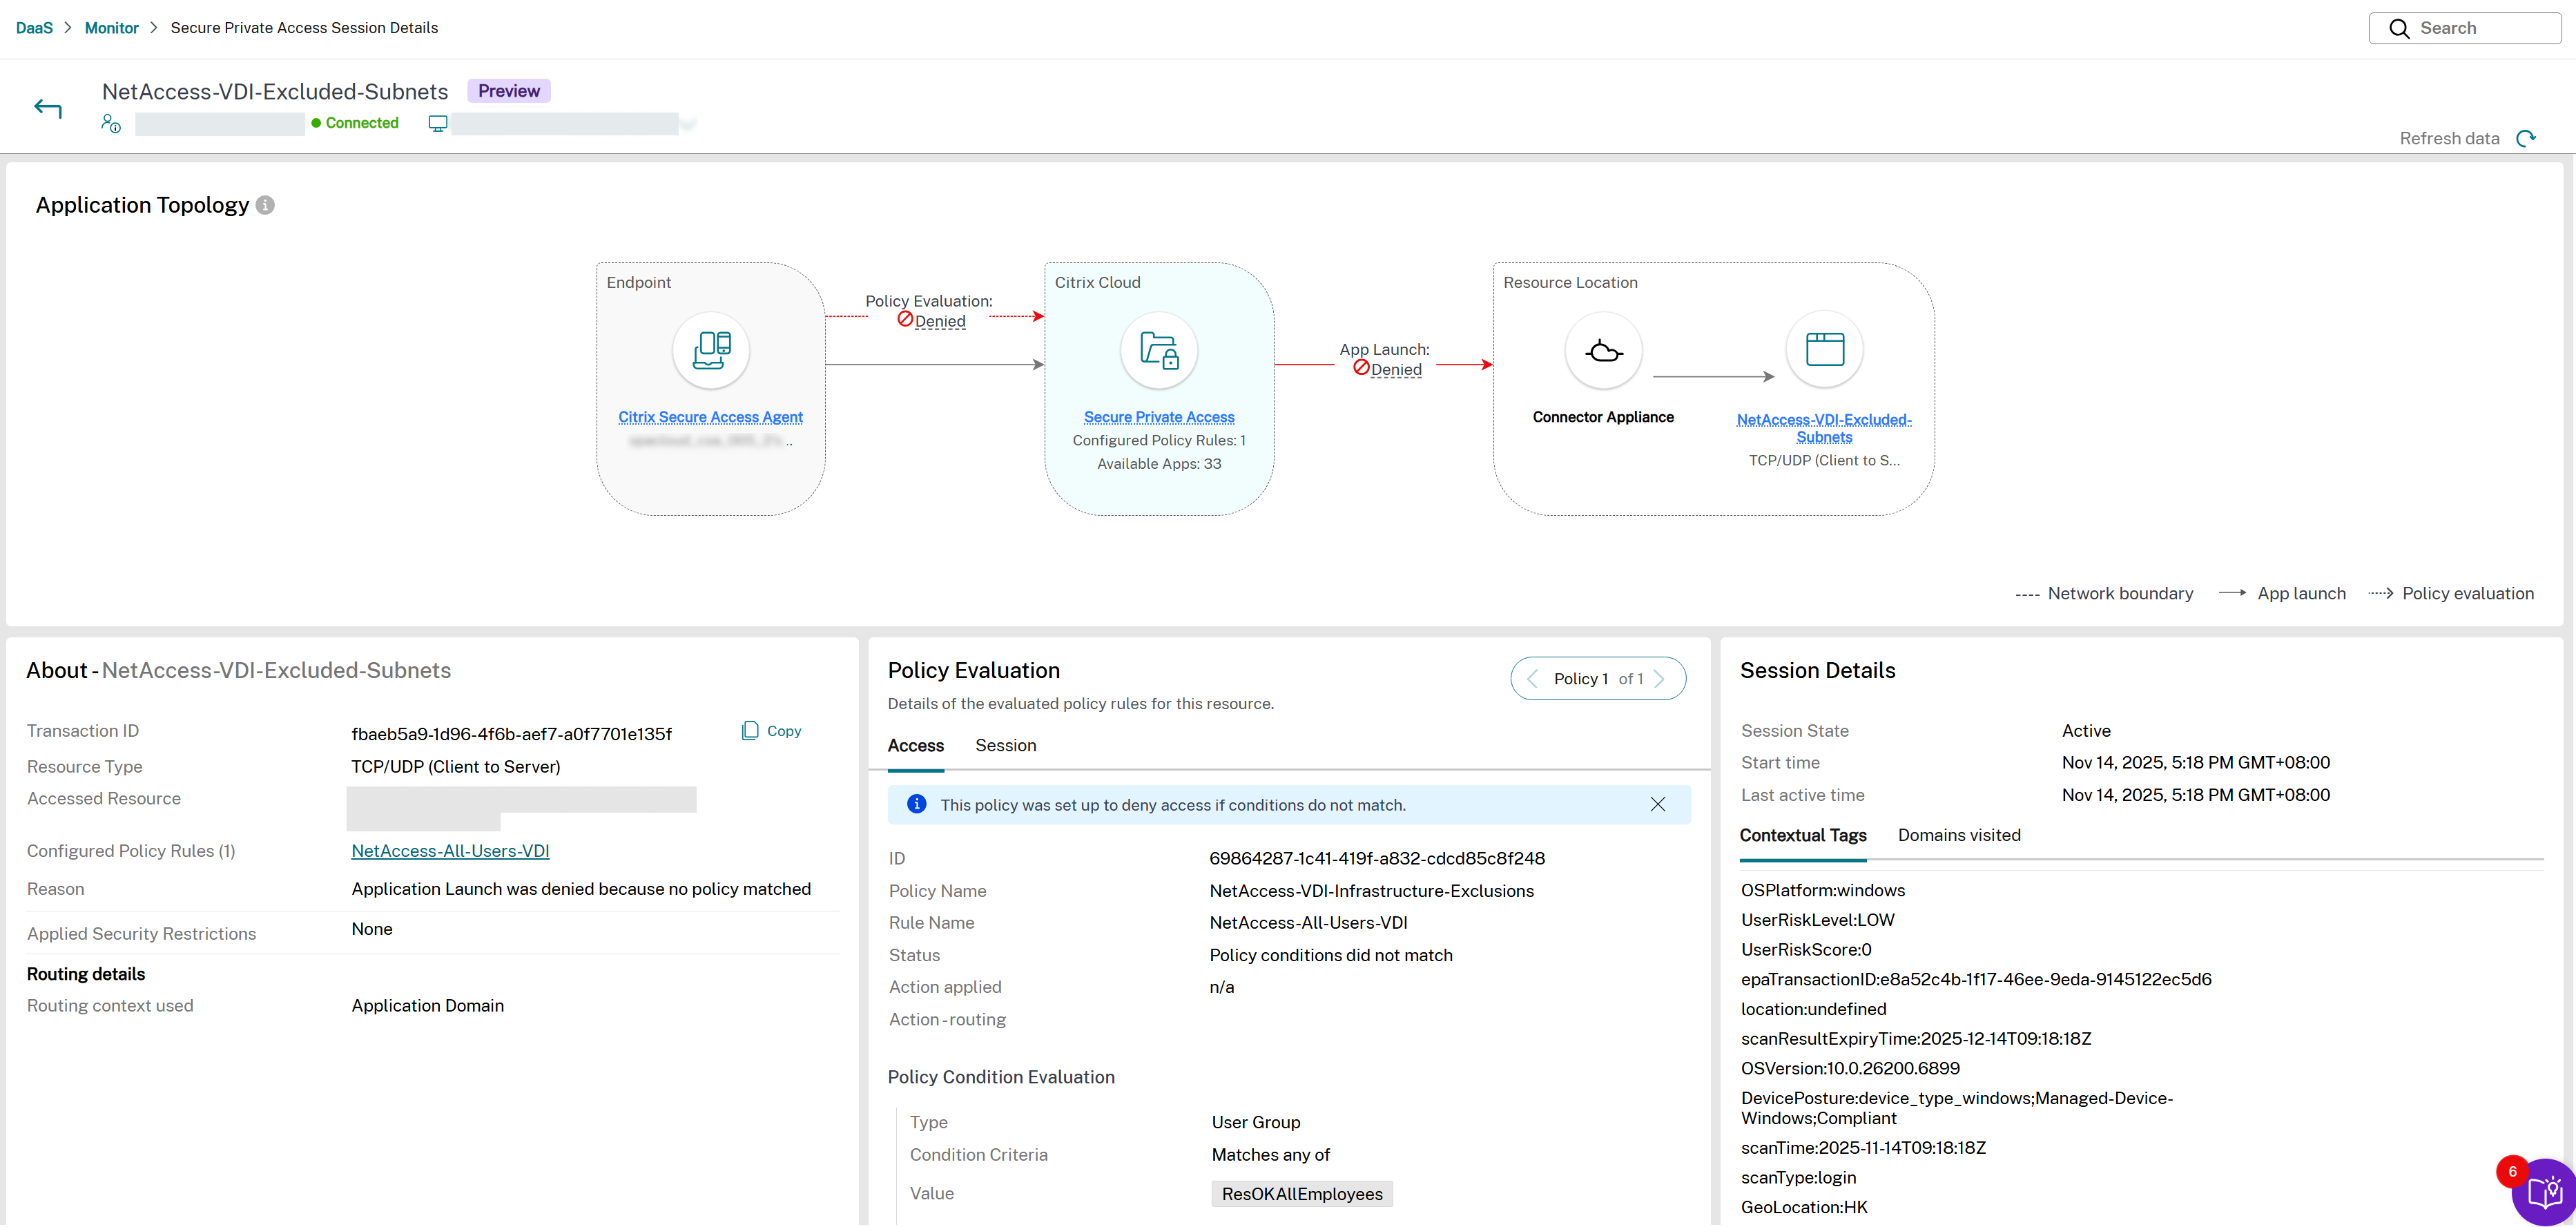This screenshot has width=2576, height=1227.
Task: Switch to the Access tab
Action: tap(915, 746)
